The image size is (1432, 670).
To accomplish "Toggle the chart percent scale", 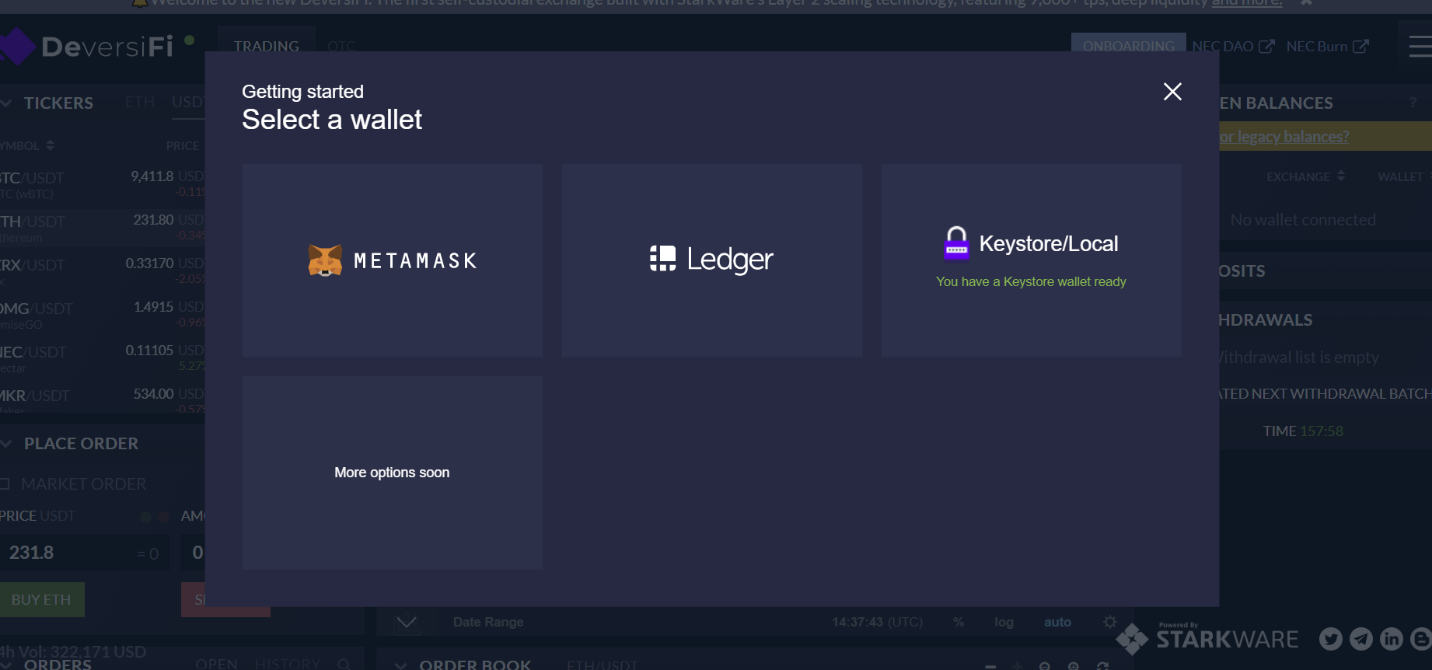I will tap(958, 622).
